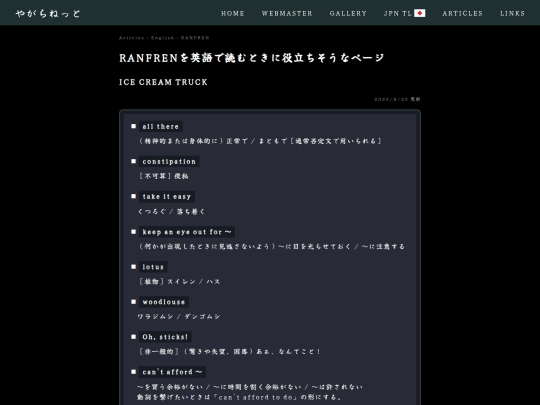This screenshot has height=405, width=540.
Task: Click the definition 〜を買う余裕がない
Action: [x=250, y=387]
